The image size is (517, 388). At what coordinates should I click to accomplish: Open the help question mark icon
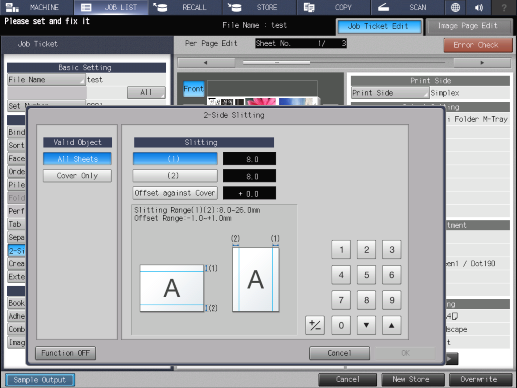point(504,7)
